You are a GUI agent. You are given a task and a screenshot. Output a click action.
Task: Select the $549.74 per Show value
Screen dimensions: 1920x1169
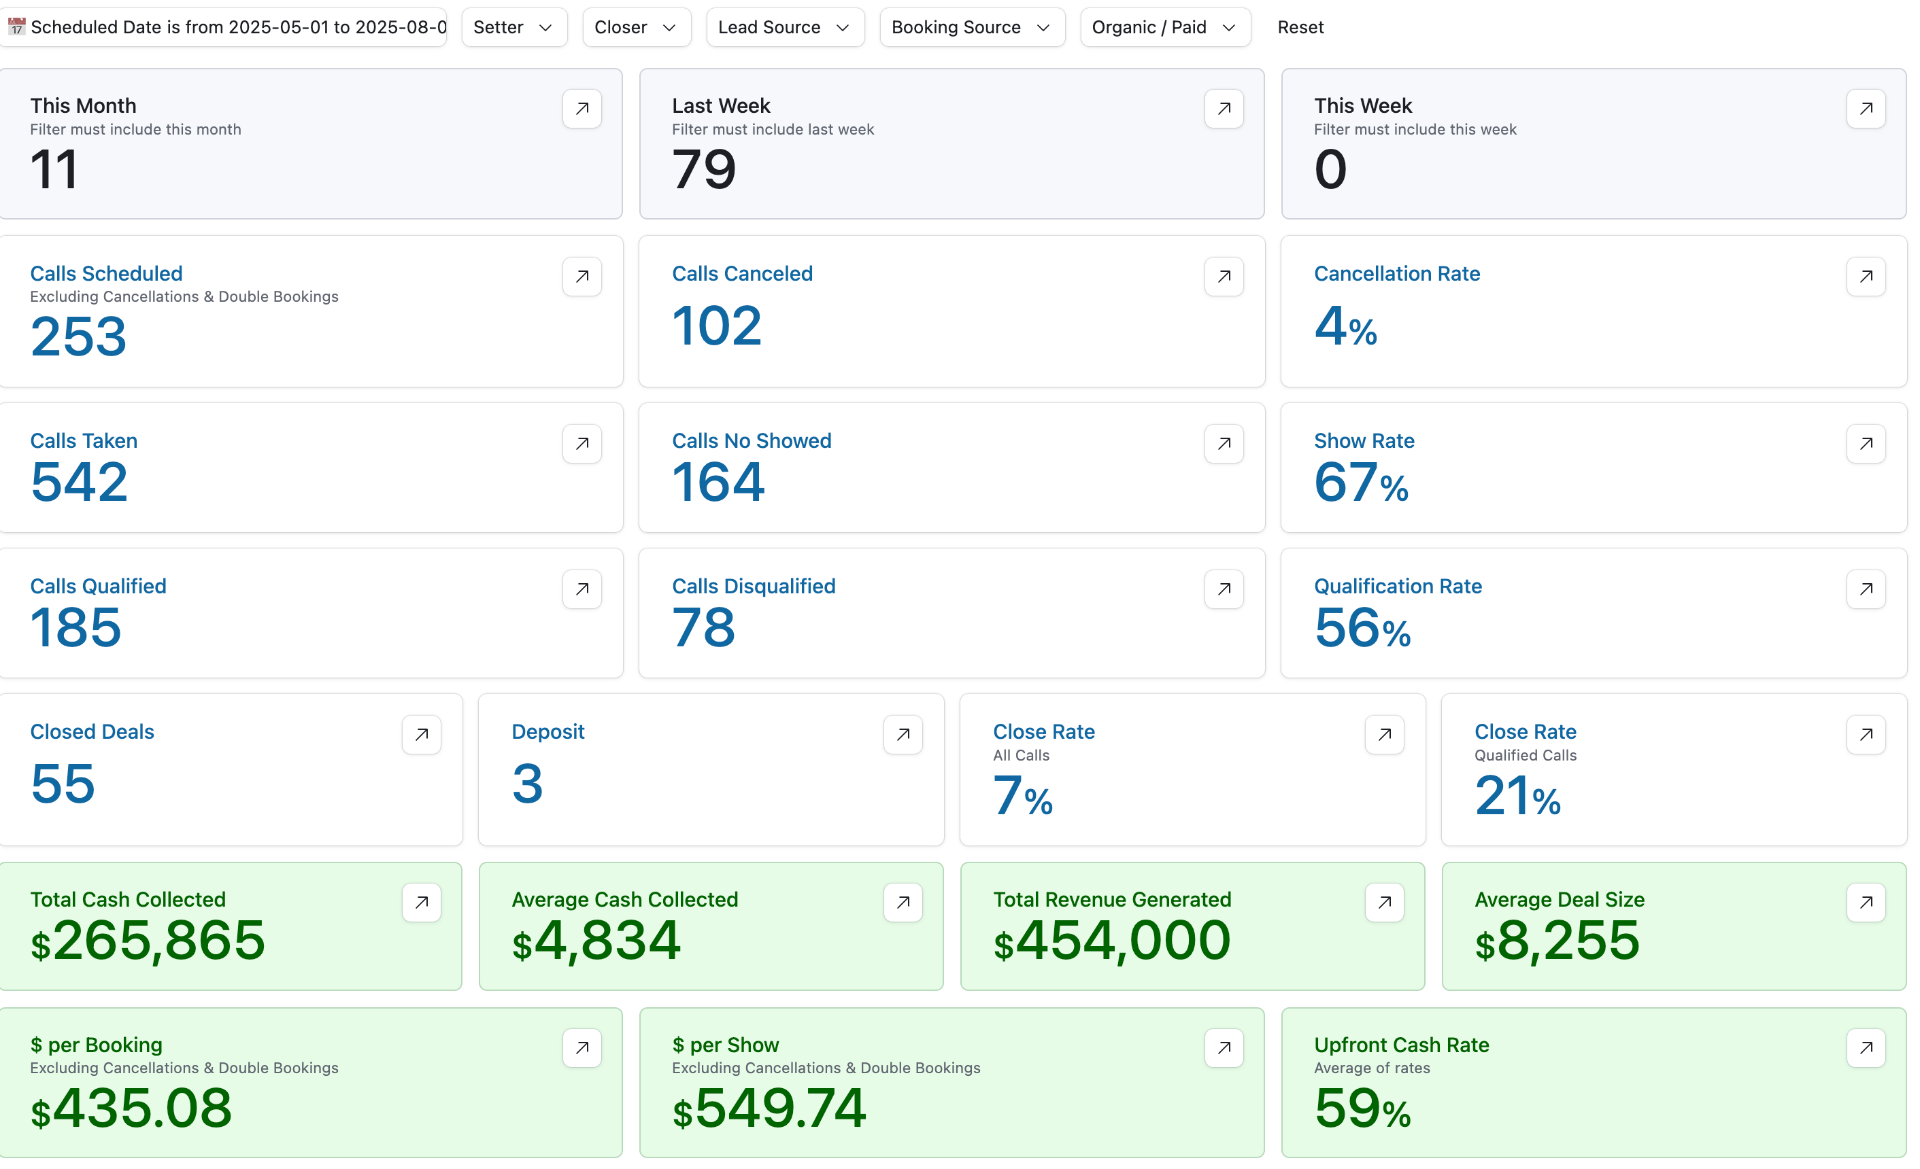point(769,1109)
